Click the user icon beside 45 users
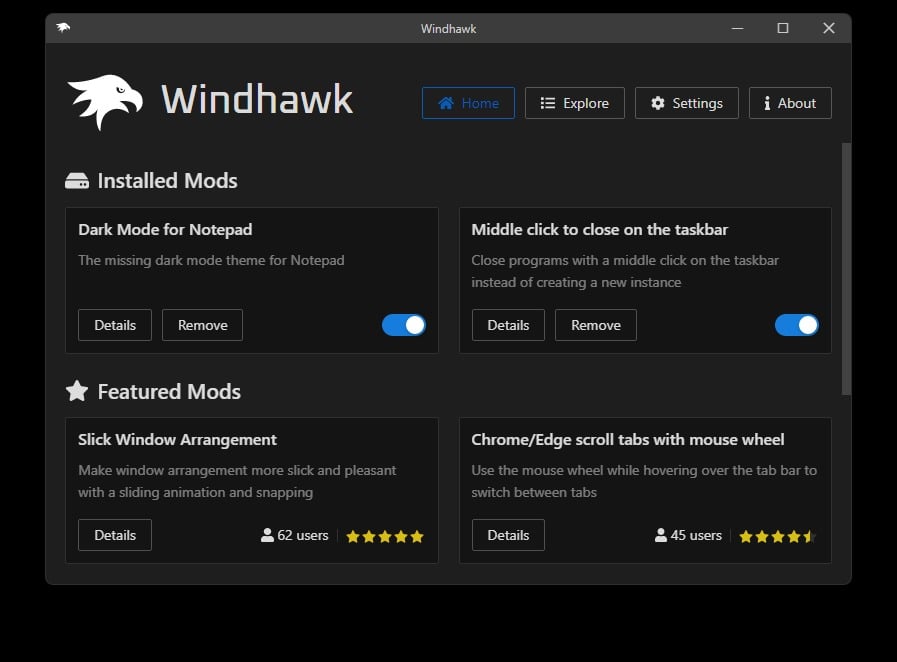Viewport: 897px width, 662px height. pos(660,536)
